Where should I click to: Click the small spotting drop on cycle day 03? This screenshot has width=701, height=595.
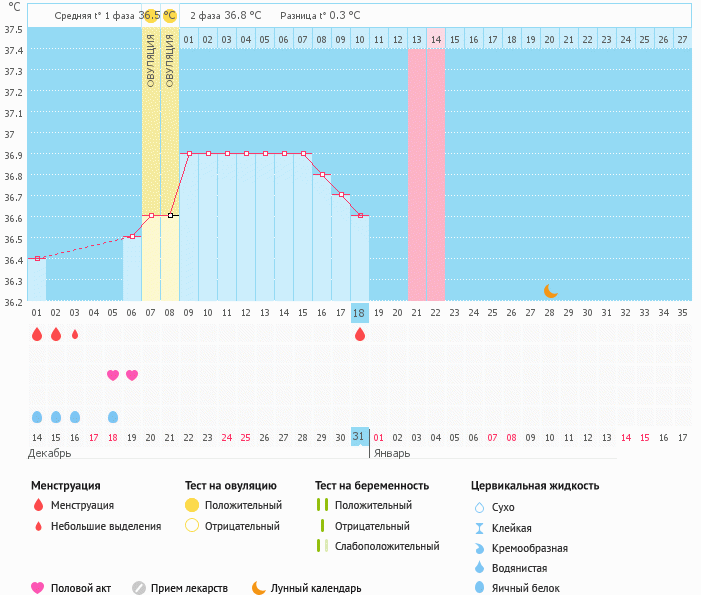coord(75,334)
